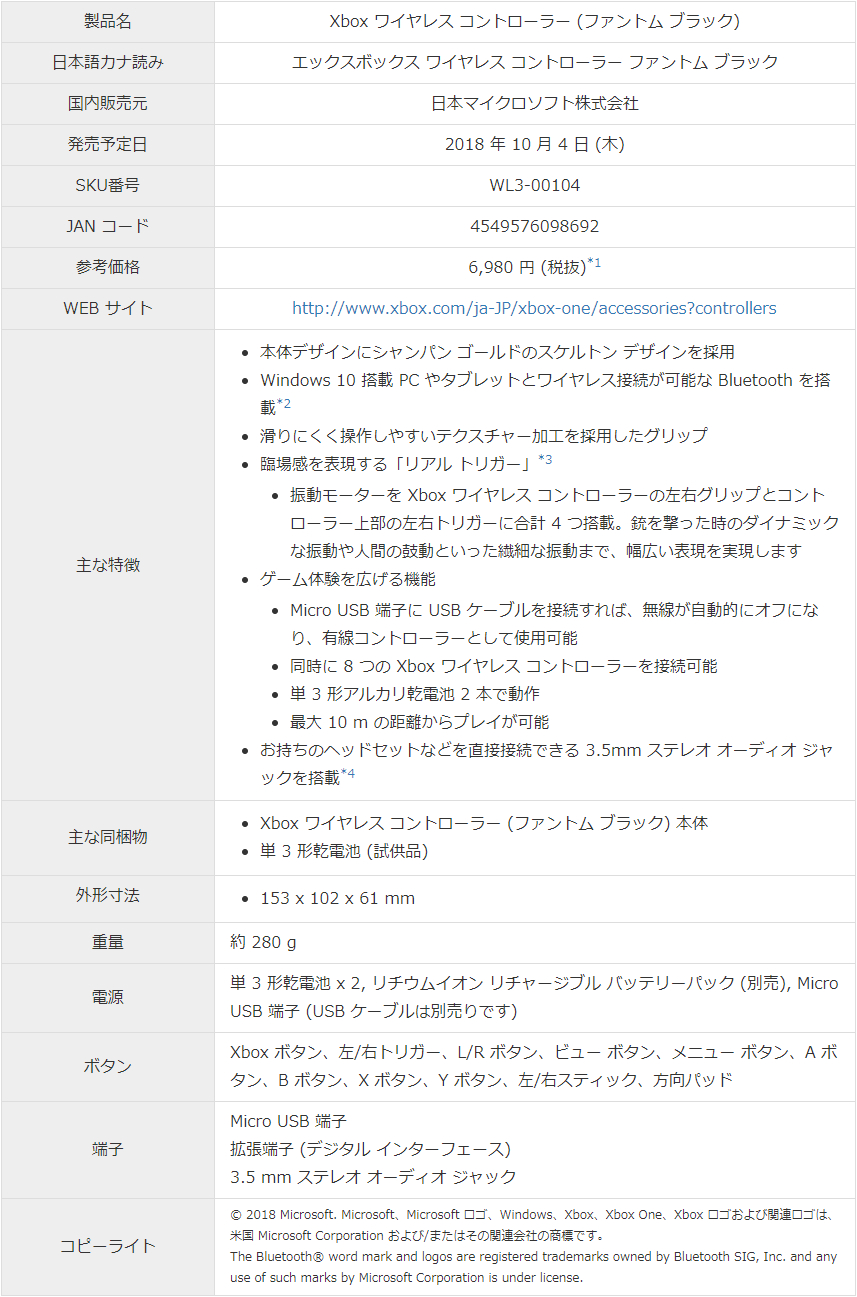Image resolution: width=857 pixels, height=1297 pixels.
Task: Click the 電源 label
Action: click(107, 997)
